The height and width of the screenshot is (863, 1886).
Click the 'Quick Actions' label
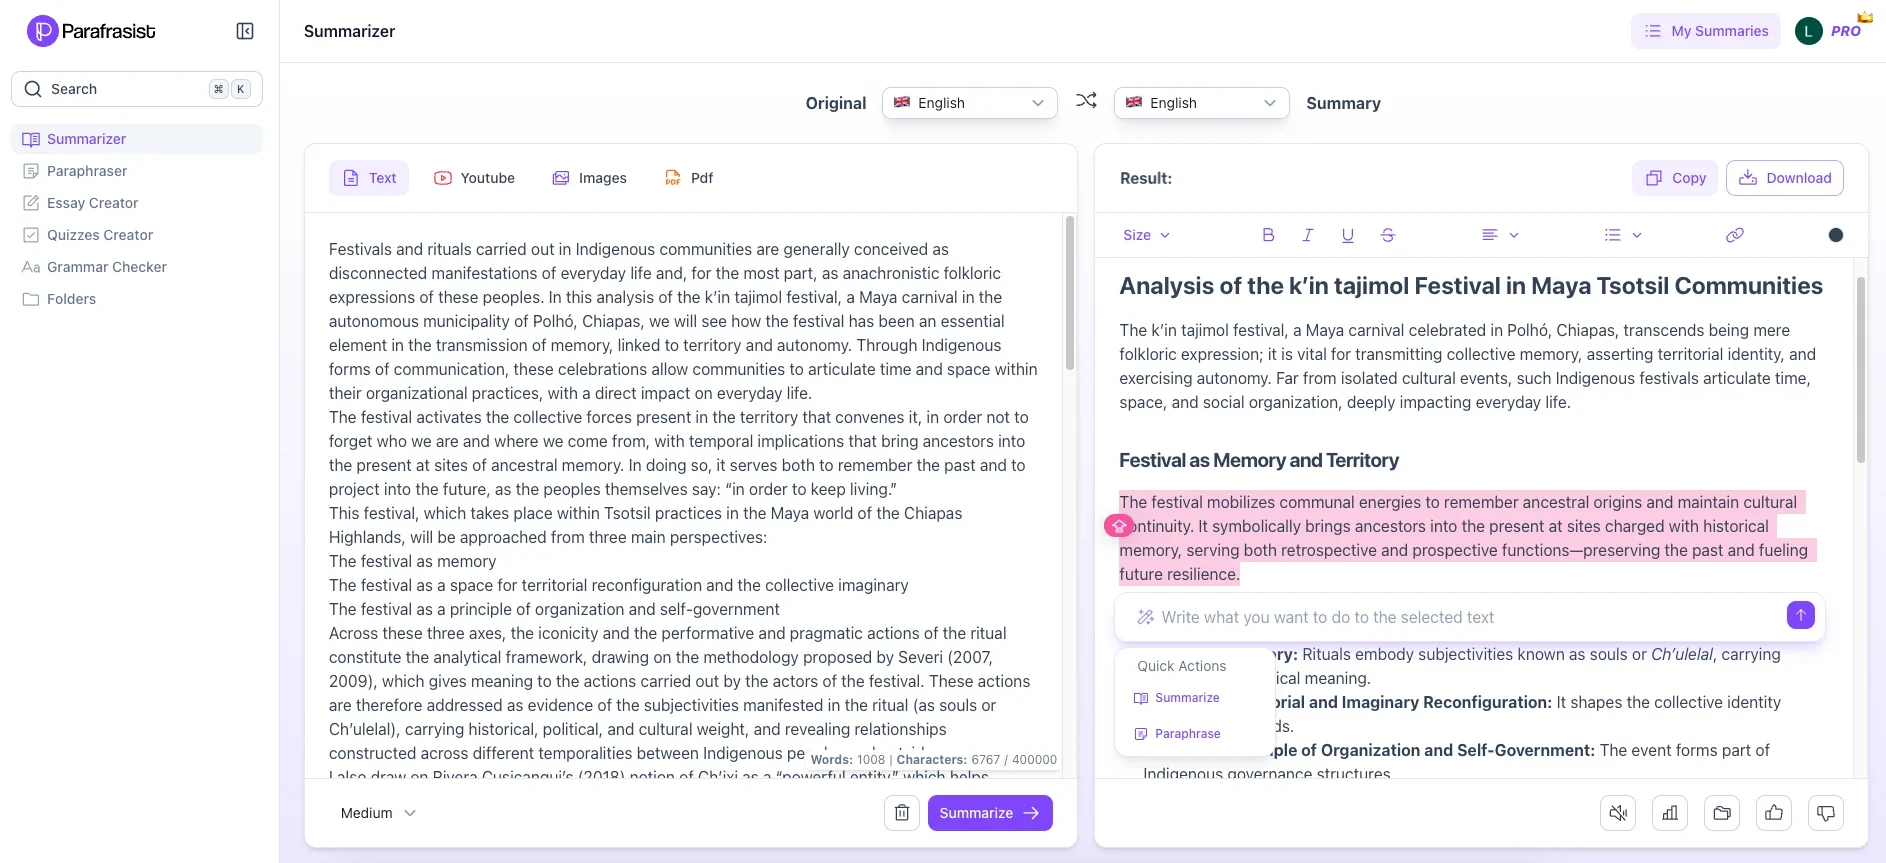(x=1181, y=666)
